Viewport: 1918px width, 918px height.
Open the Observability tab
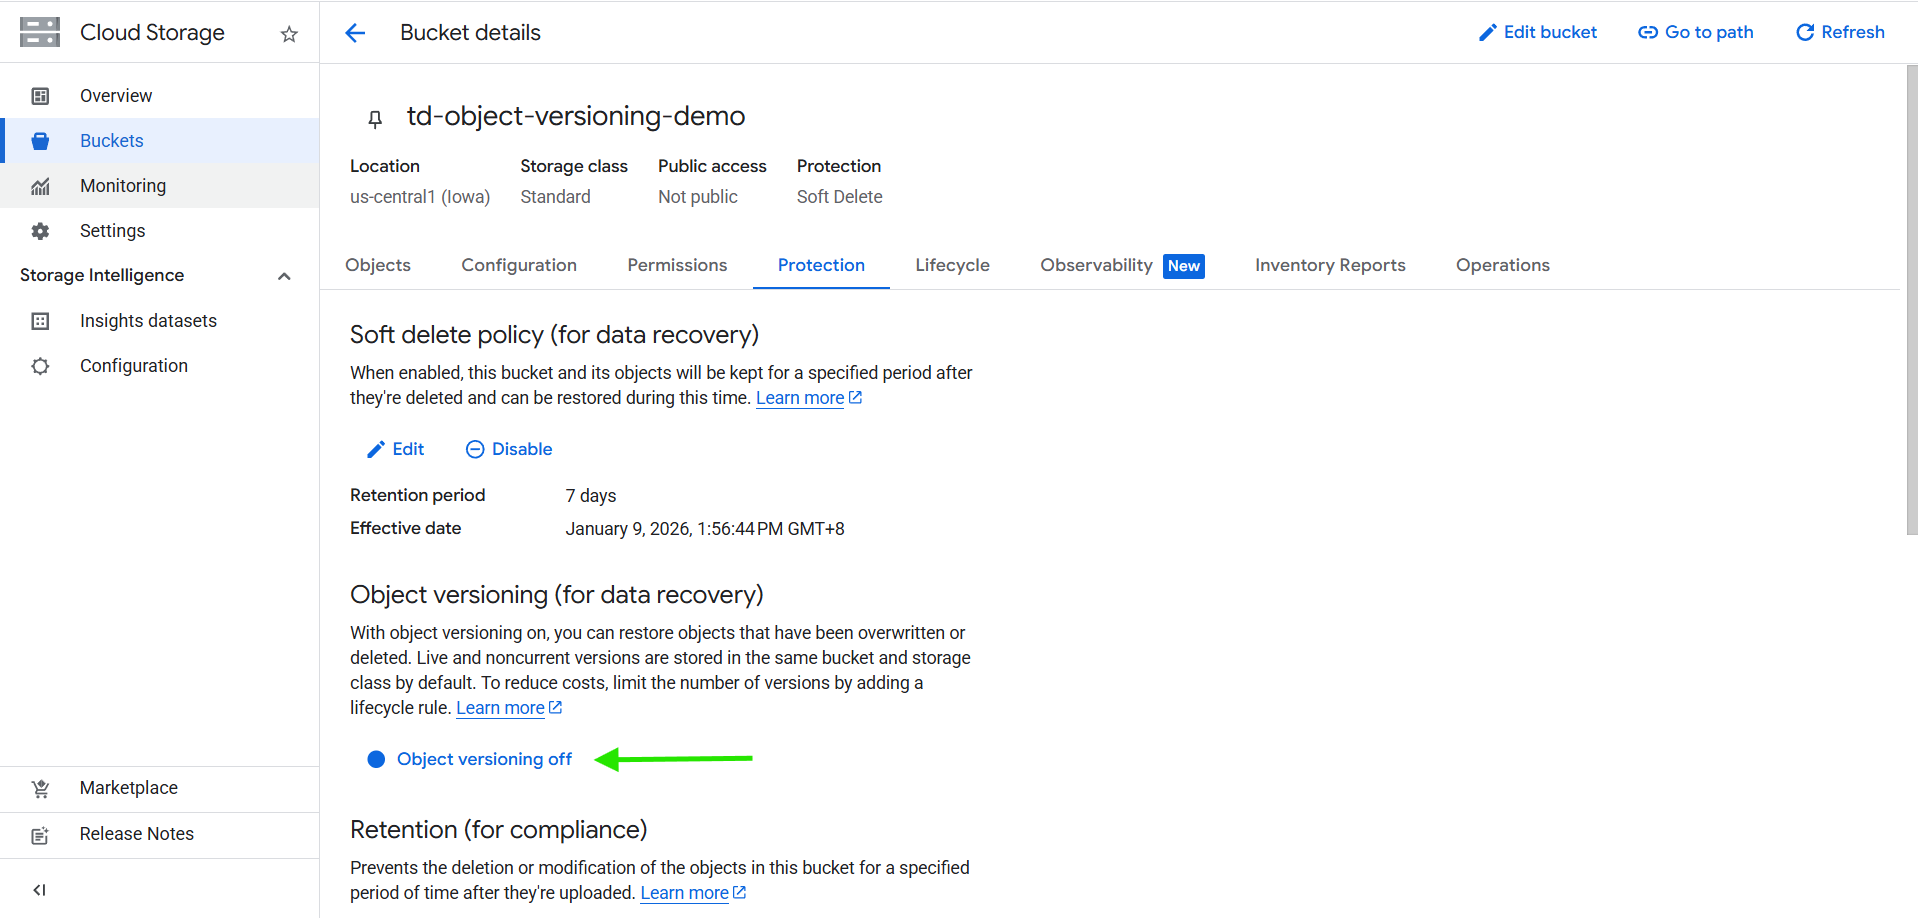tap(1096, 265)
